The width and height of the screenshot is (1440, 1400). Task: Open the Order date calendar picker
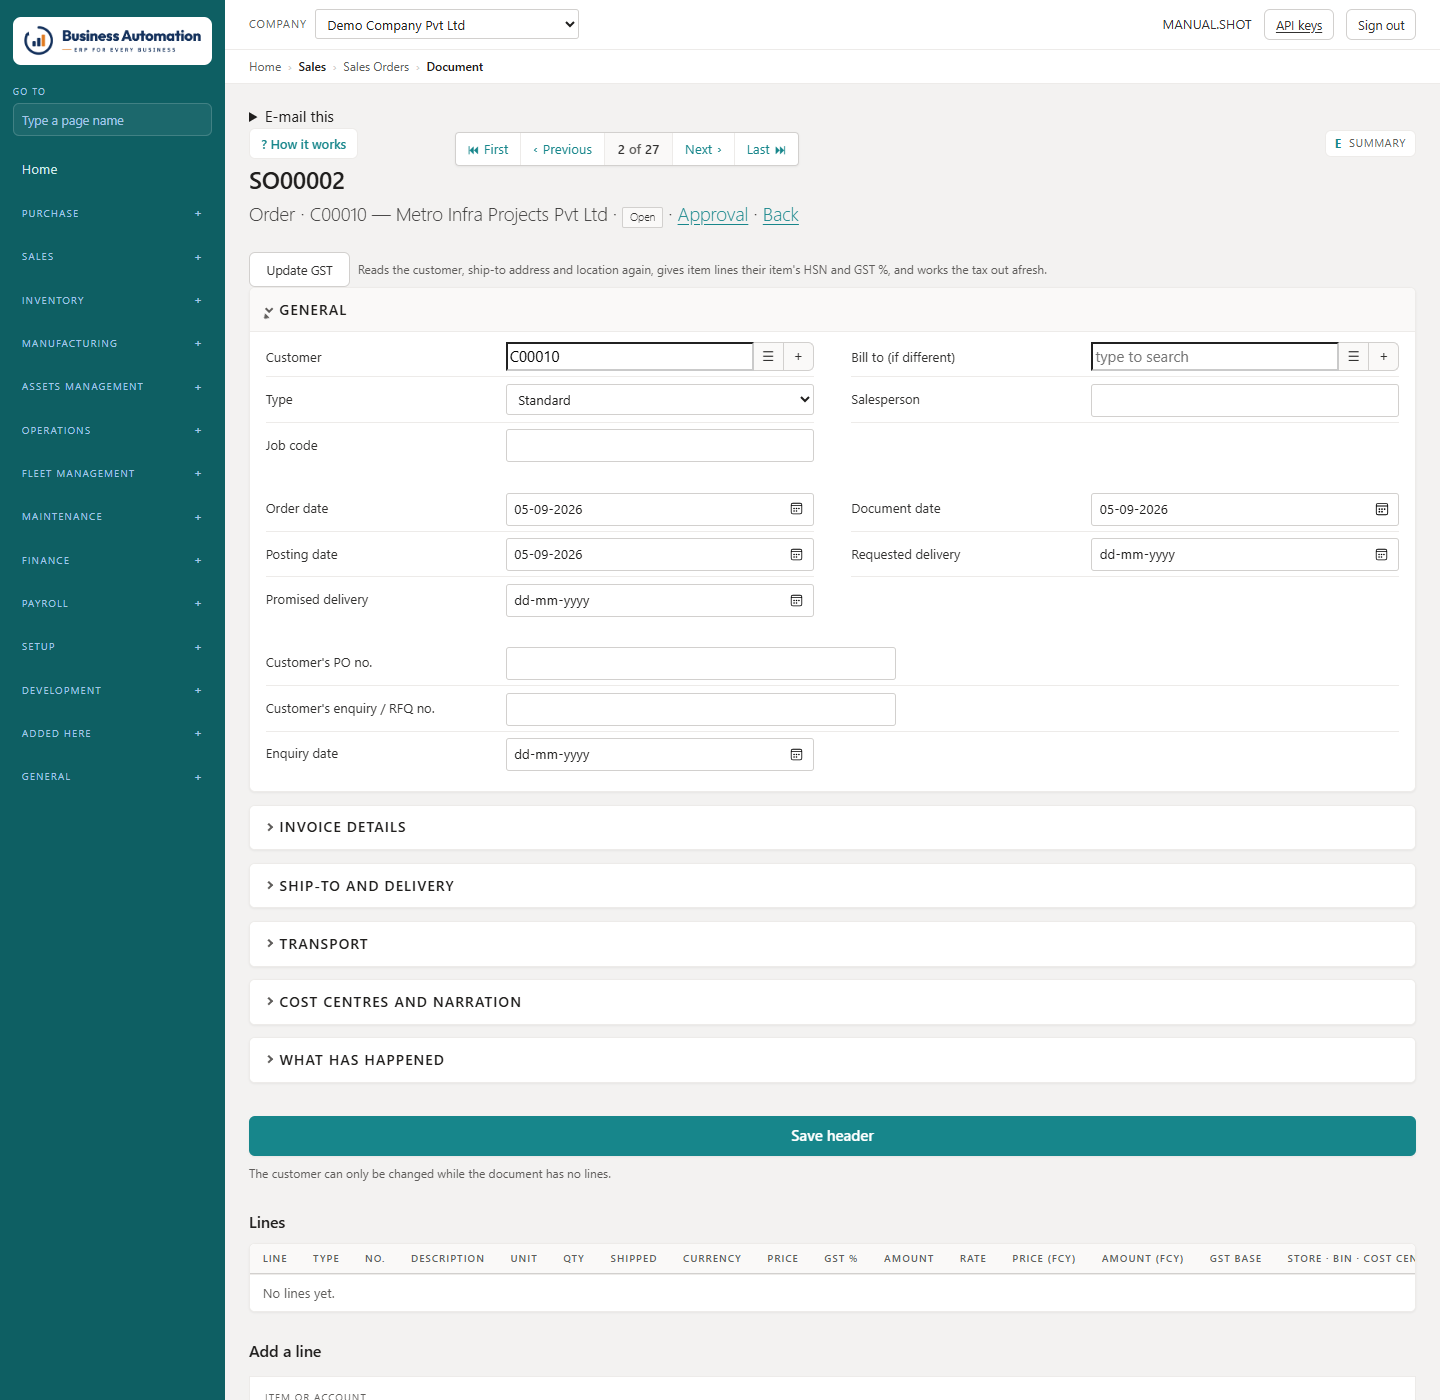click(796, 509)
